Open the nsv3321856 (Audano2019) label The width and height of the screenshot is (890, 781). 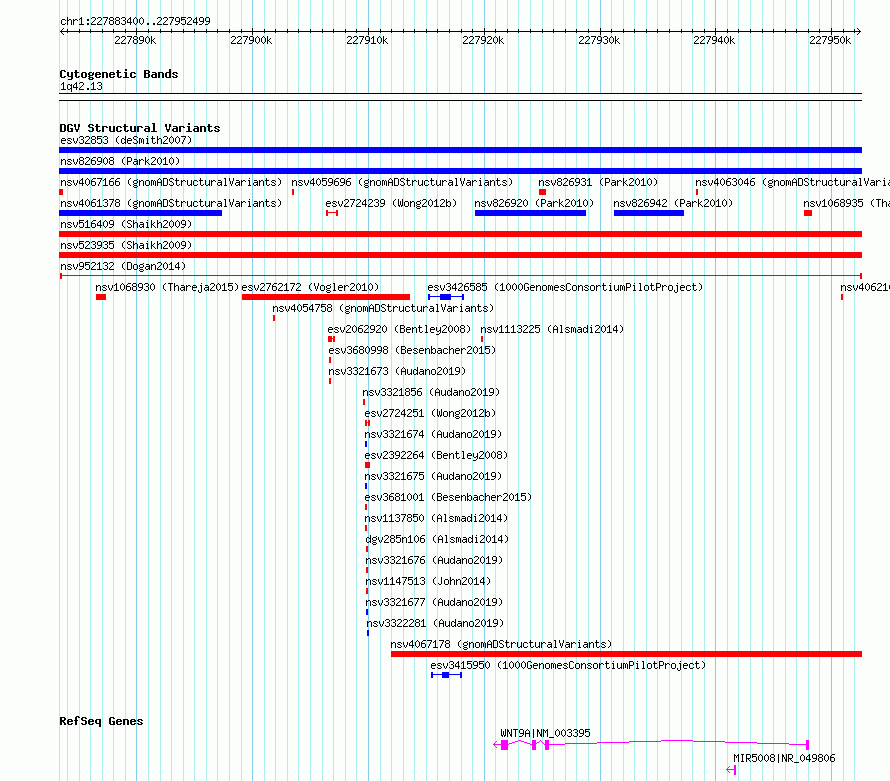431,392
